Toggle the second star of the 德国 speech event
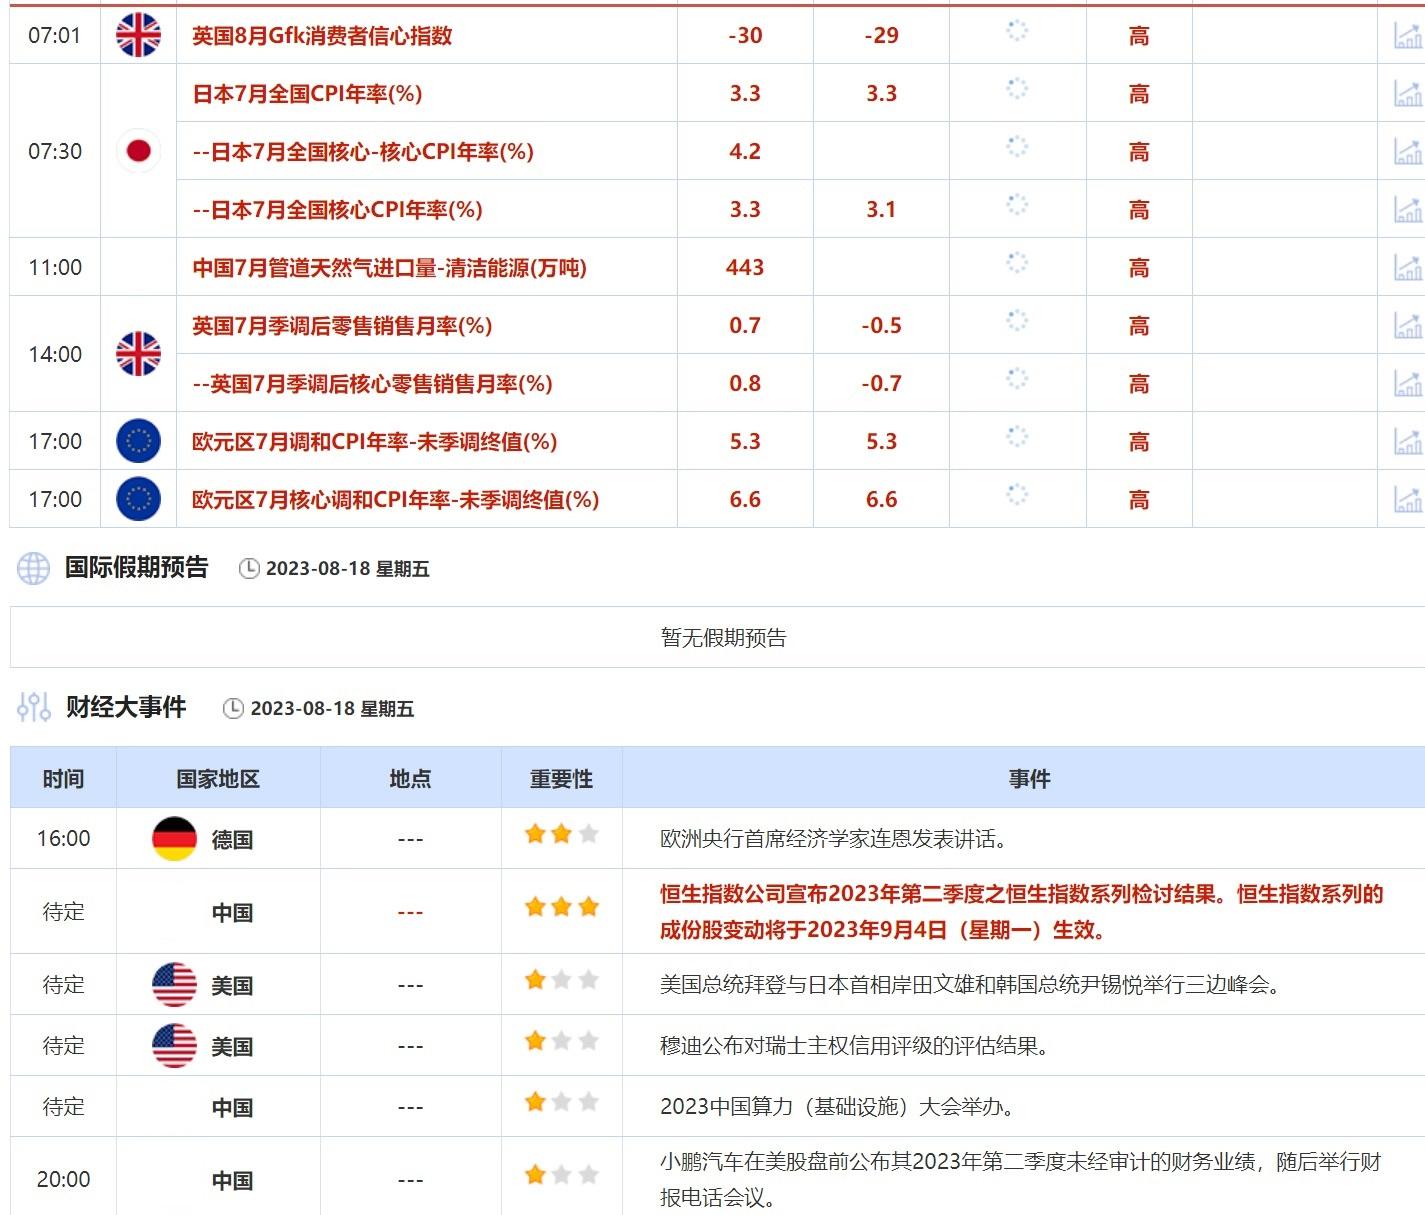The image size is (1425, 1215). (561, 831)
